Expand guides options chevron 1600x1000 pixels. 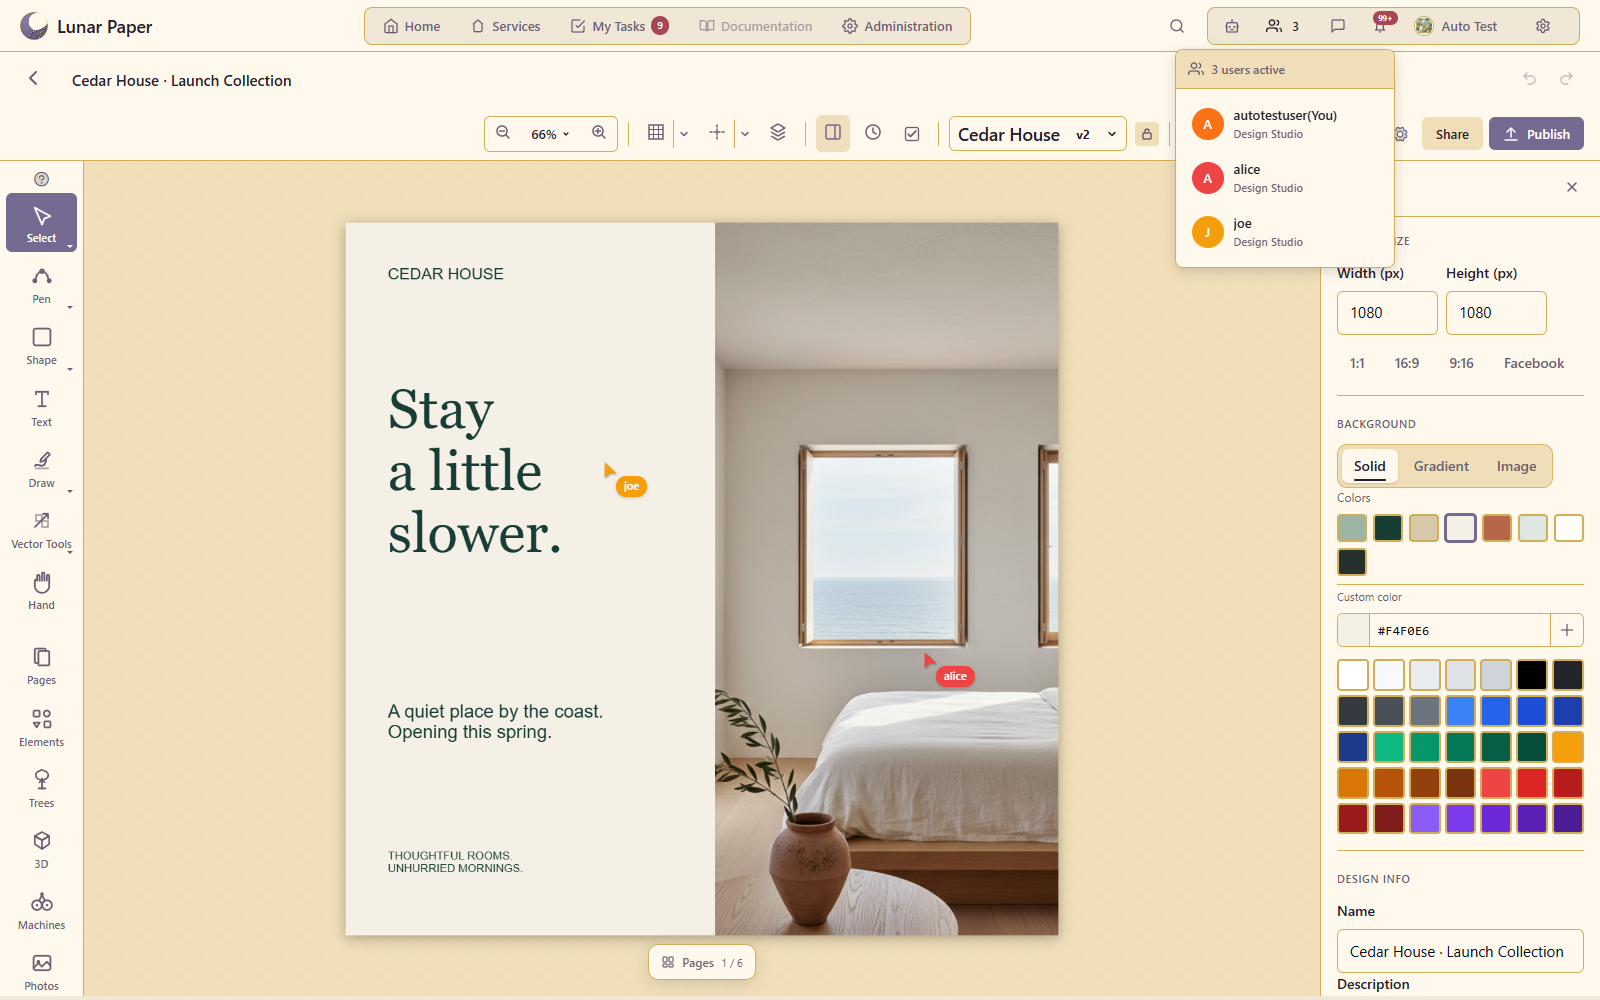coord(745,134)
